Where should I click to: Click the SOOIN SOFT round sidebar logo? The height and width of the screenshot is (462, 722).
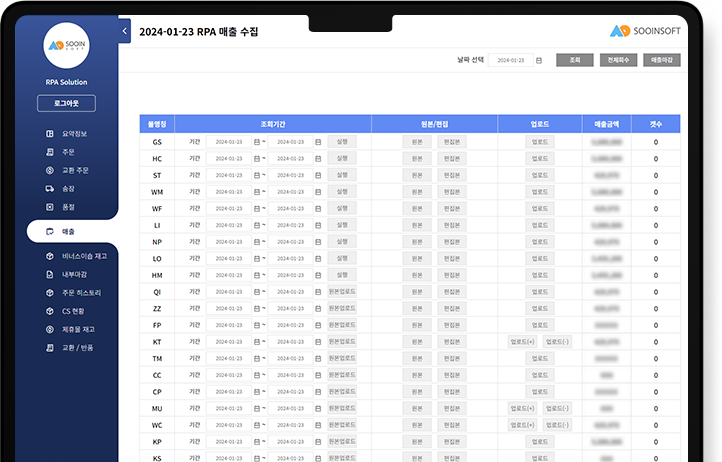click(66, 45)
